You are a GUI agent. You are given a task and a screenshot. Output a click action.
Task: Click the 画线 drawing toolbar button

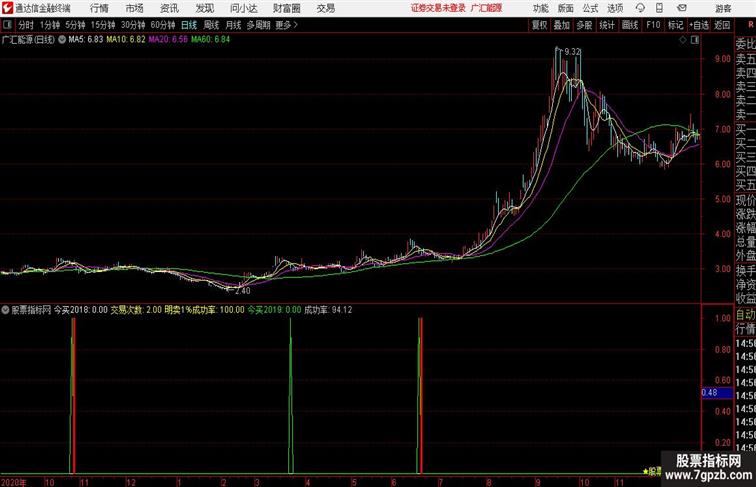[630, 25]
